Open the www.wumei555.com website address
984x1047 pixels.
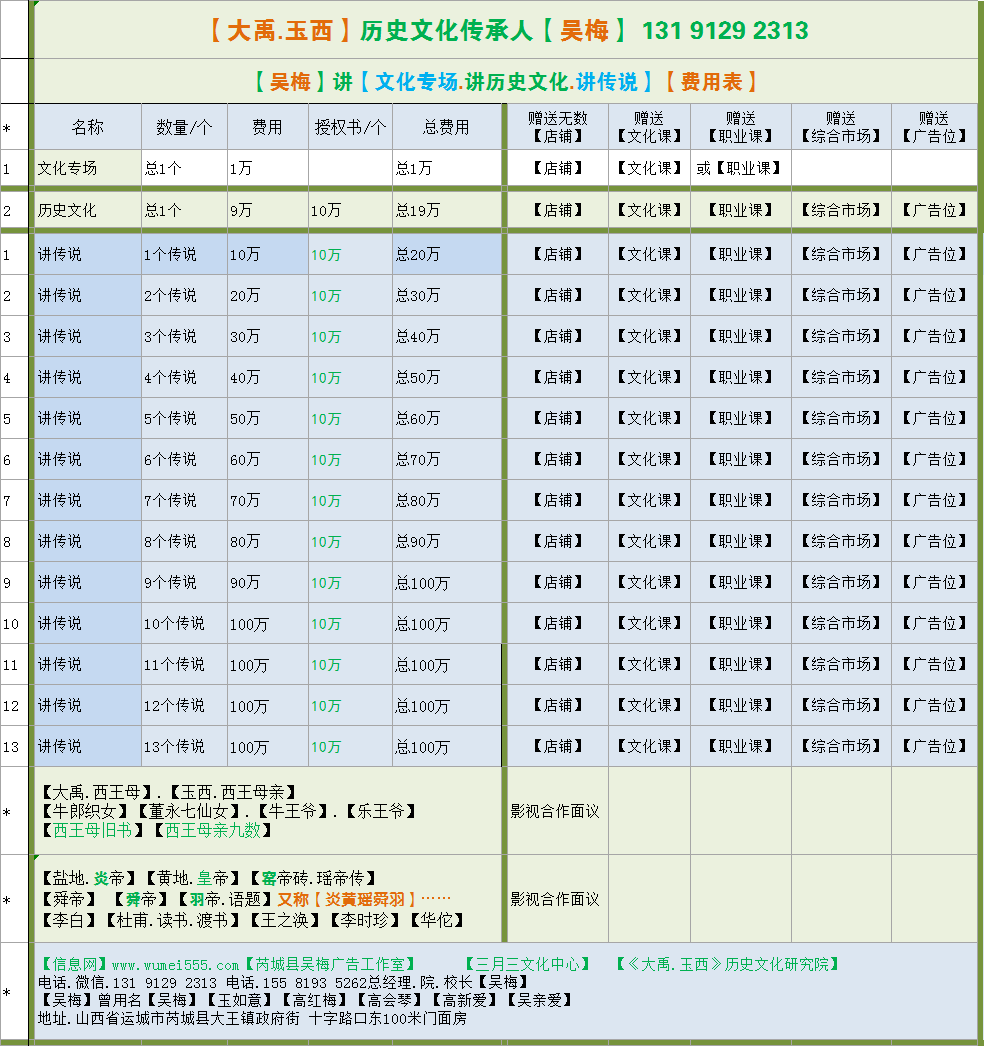176,965
